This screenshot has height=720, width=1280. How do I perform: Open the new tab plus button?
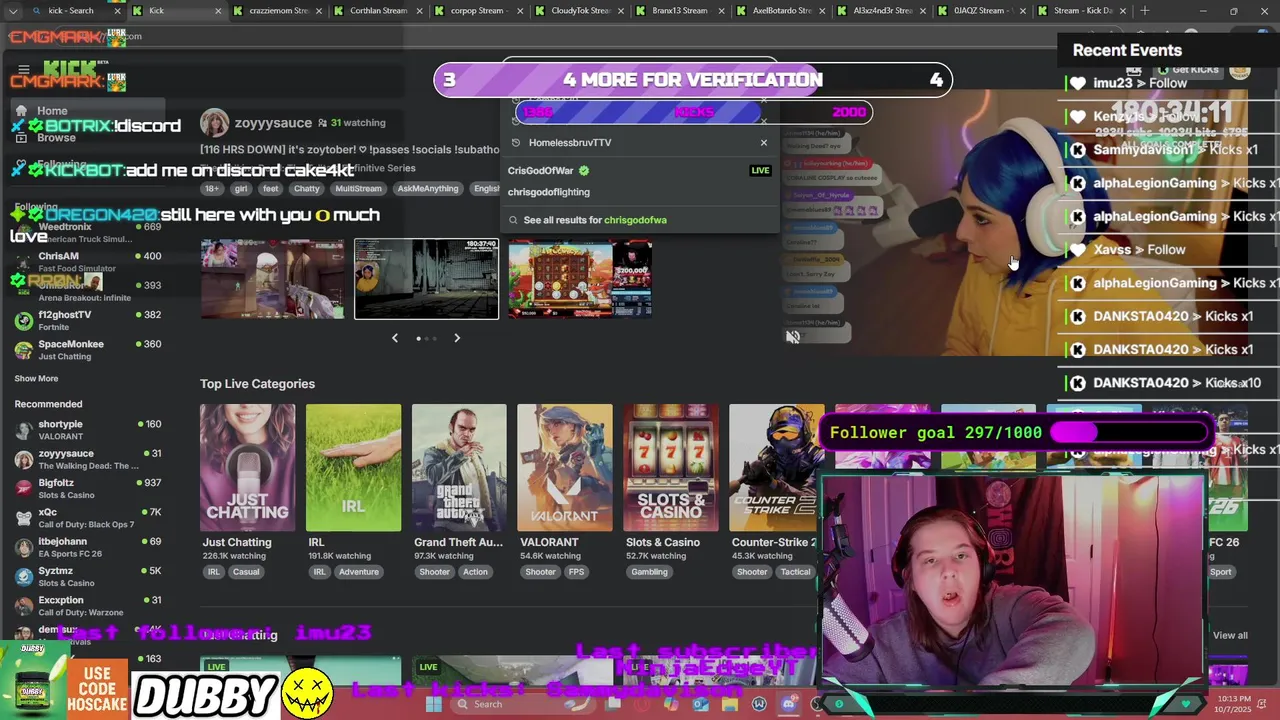click(1145, 11)
